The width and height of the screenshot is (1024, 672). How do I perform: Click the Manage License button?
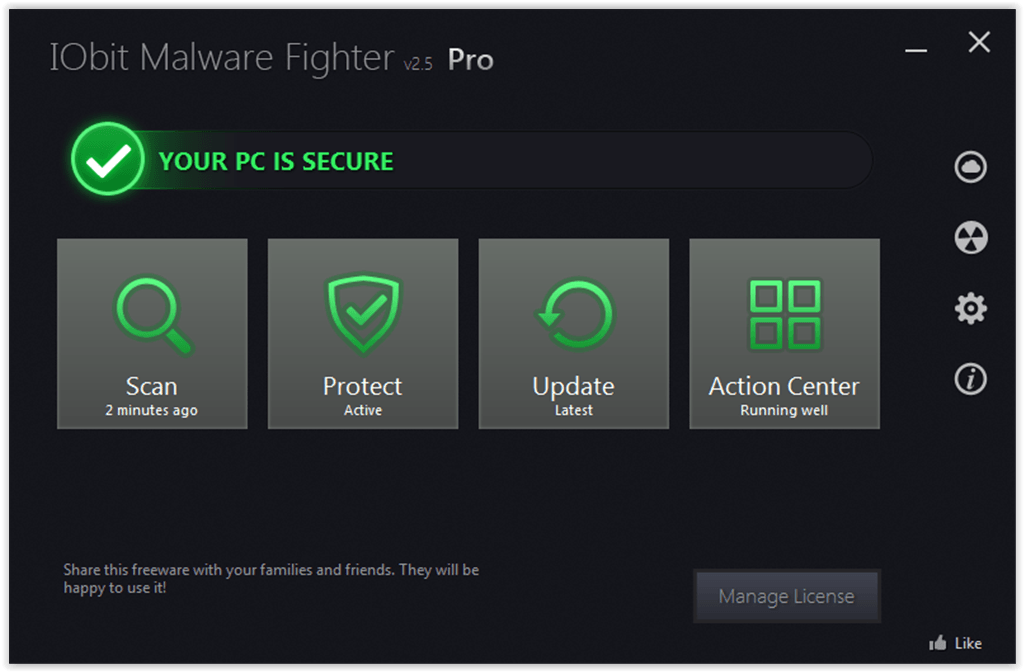tap(786, 597)
